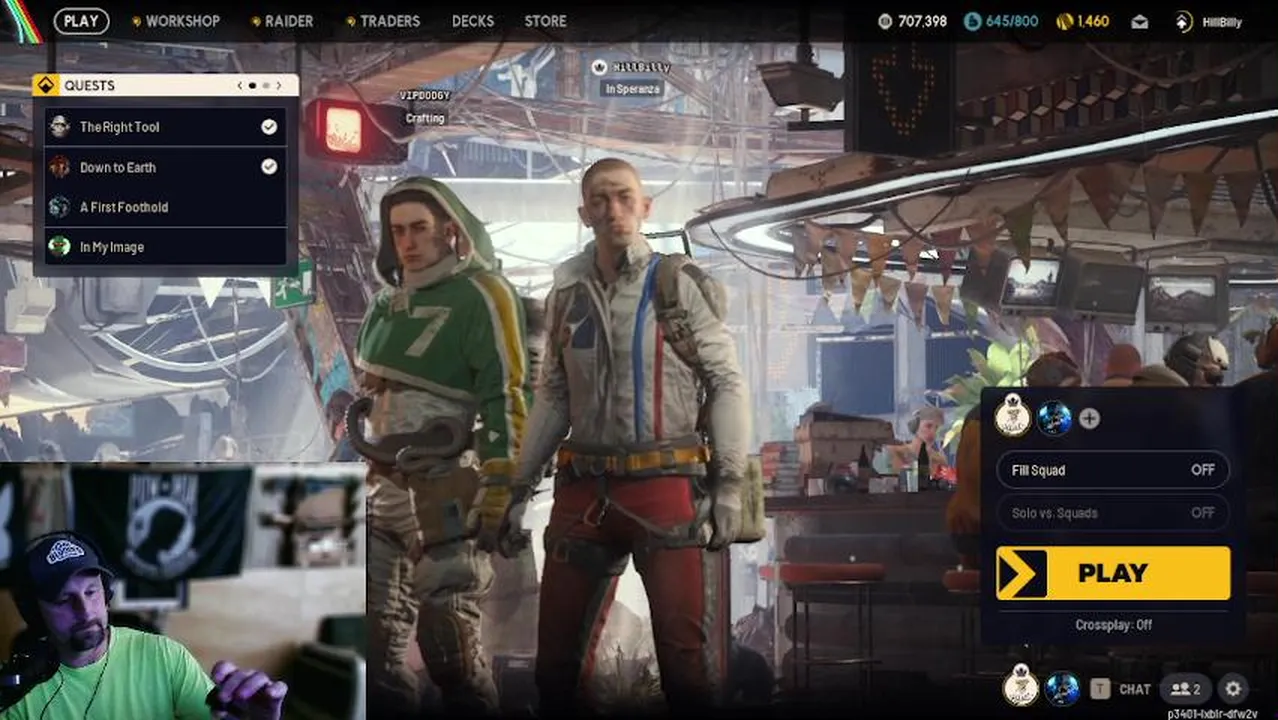Start match with yellow PLAY button
Viewport: 1278px width, 720px height.
point(1113,573)
